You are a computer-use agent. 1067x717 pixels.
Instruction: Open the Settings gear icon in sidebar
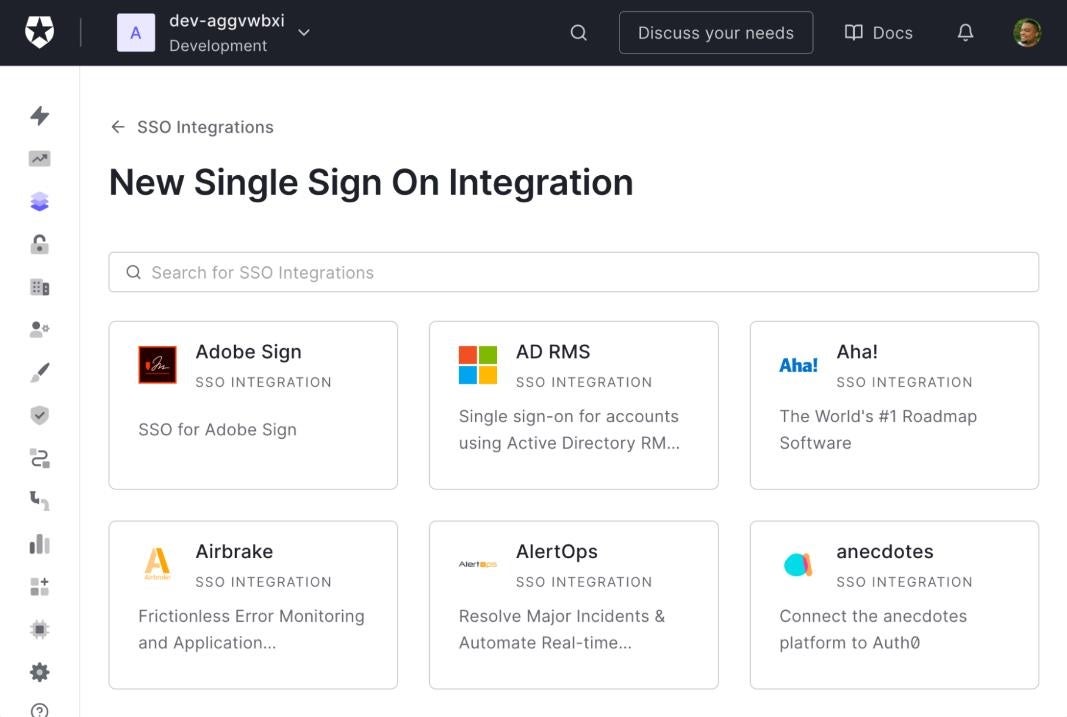pos(40,672)
